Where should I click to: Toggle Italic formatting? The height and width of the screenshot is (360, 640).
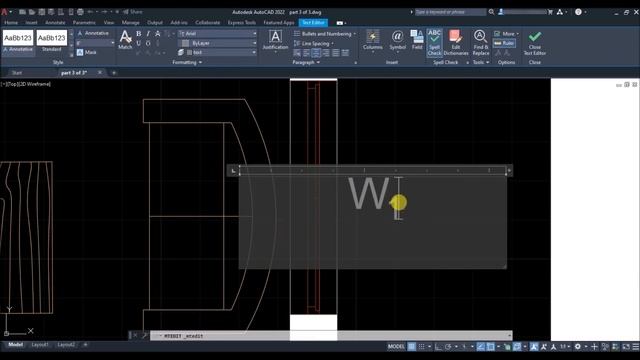tap(148, 33)
